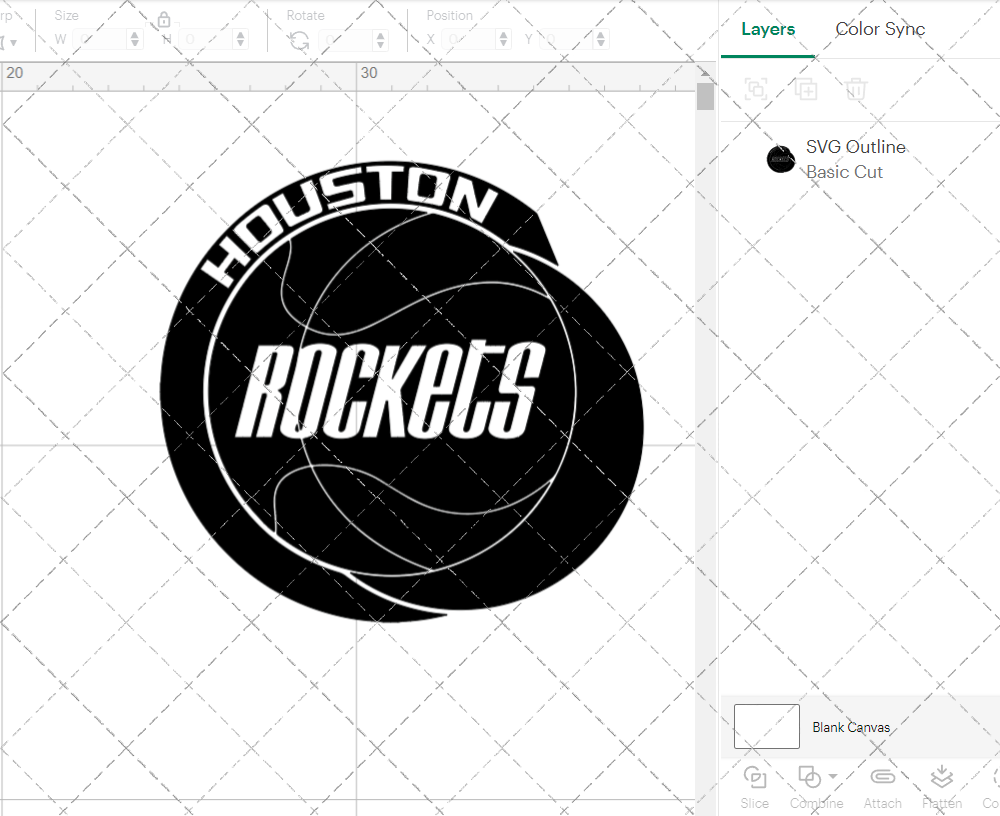Open the Rotate angle stepper arrows

coord(379,38)
